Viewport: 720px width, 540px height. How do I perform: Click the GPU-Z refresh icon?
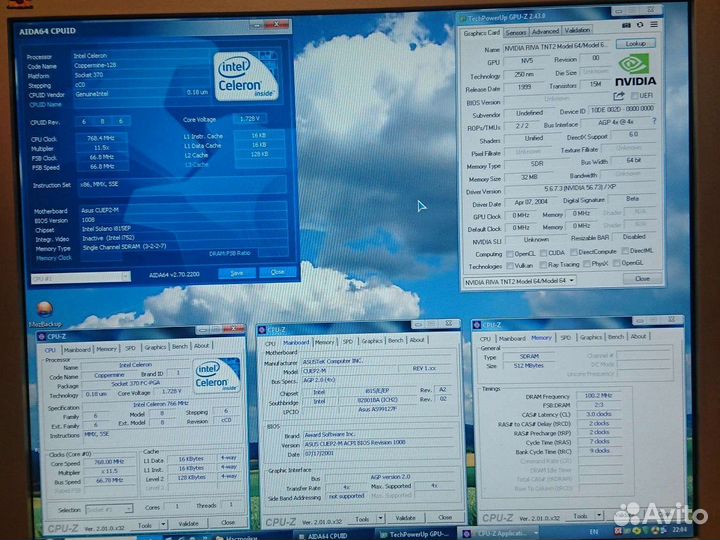640,25
